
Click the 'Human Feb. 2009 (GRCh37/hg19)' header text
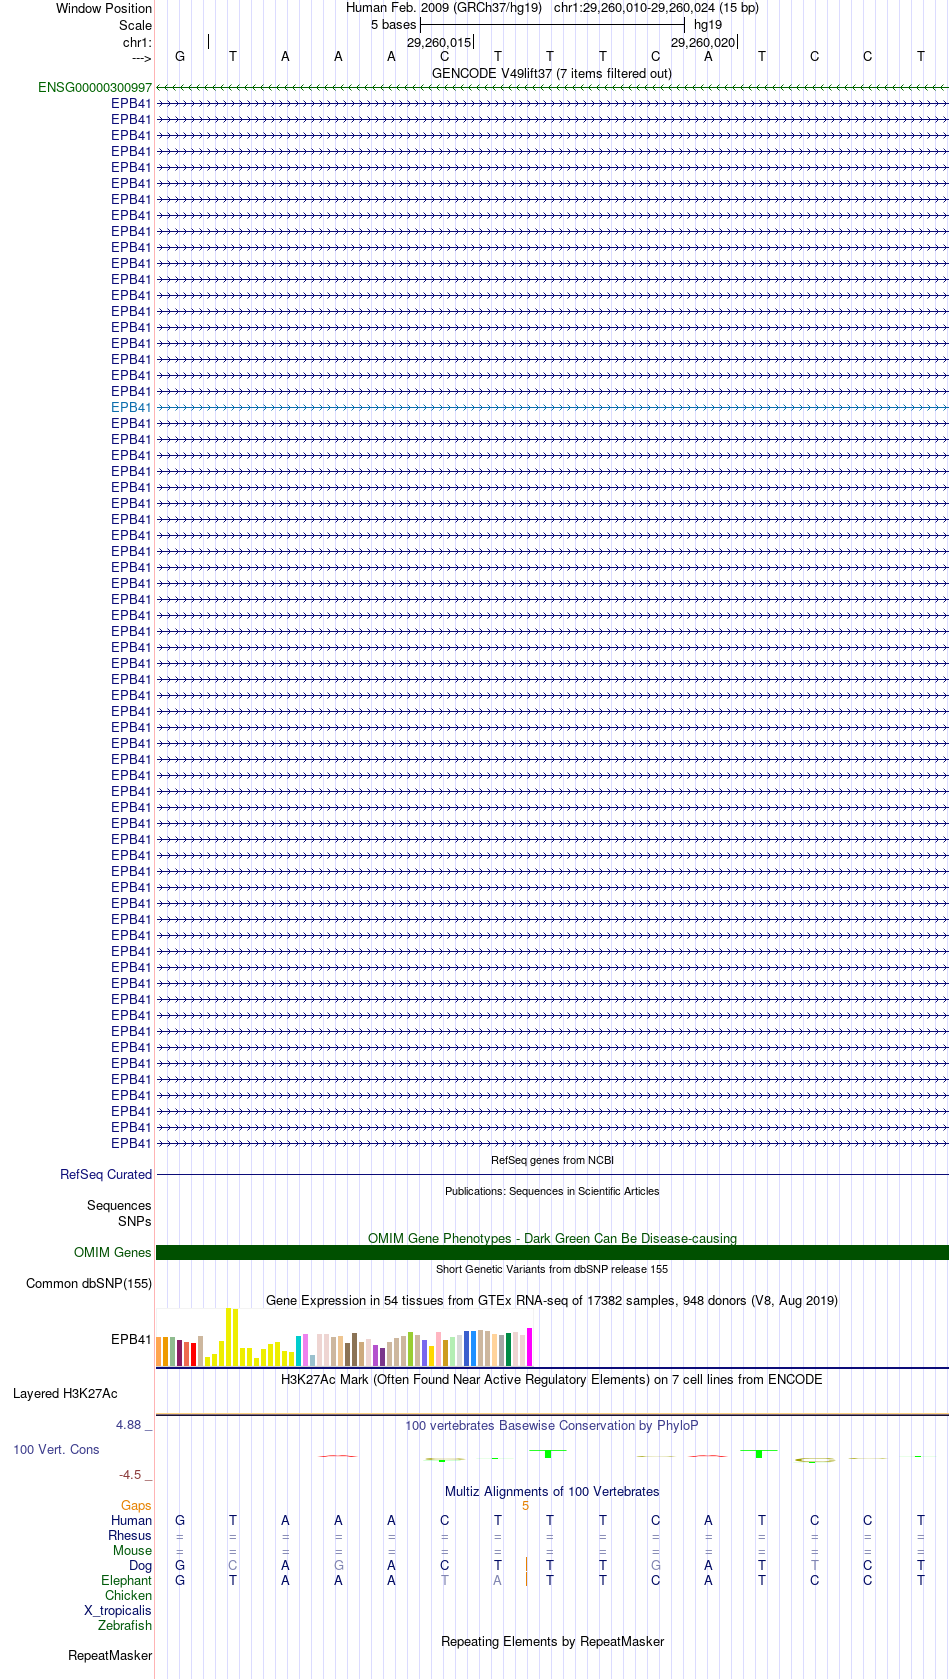point(444,8)
